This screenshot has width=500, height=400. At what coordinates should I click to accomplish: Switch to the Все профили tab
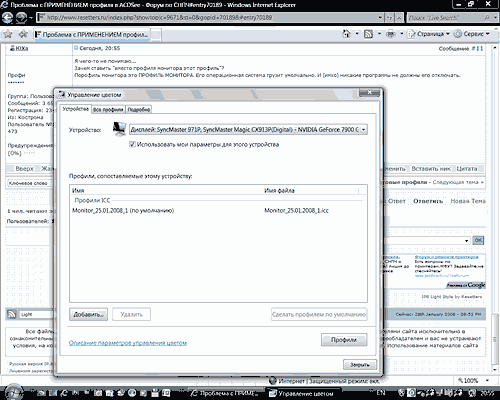[108, 110]
